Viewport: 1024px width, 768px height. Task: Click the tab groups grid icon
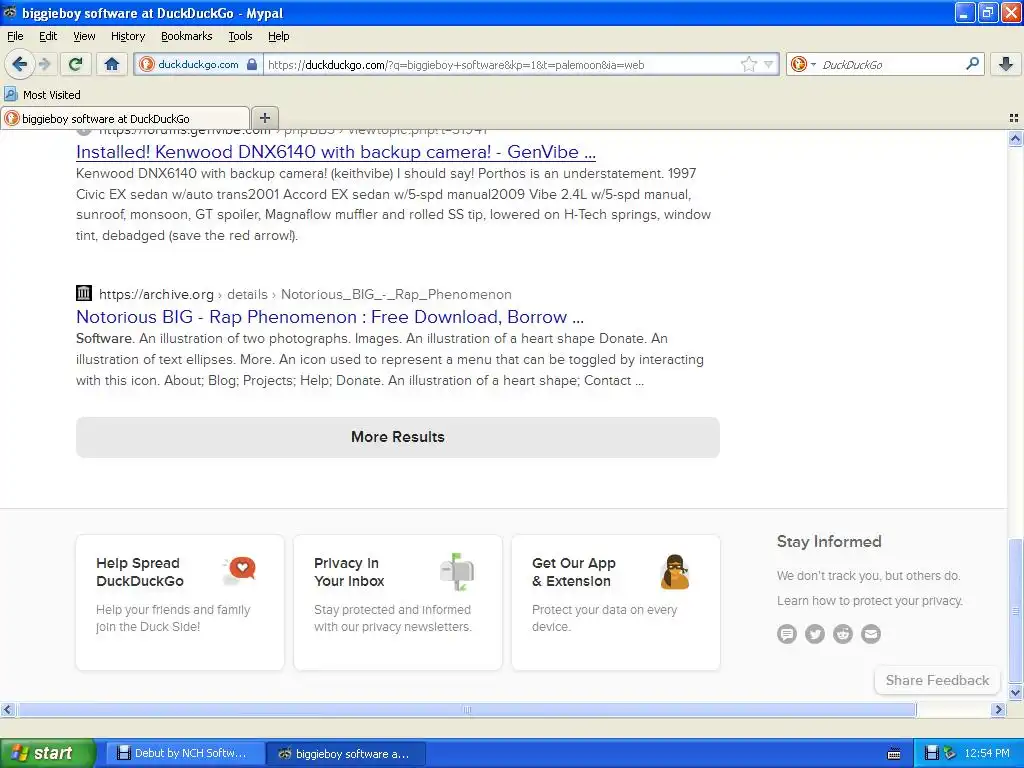pos(1014,118)
